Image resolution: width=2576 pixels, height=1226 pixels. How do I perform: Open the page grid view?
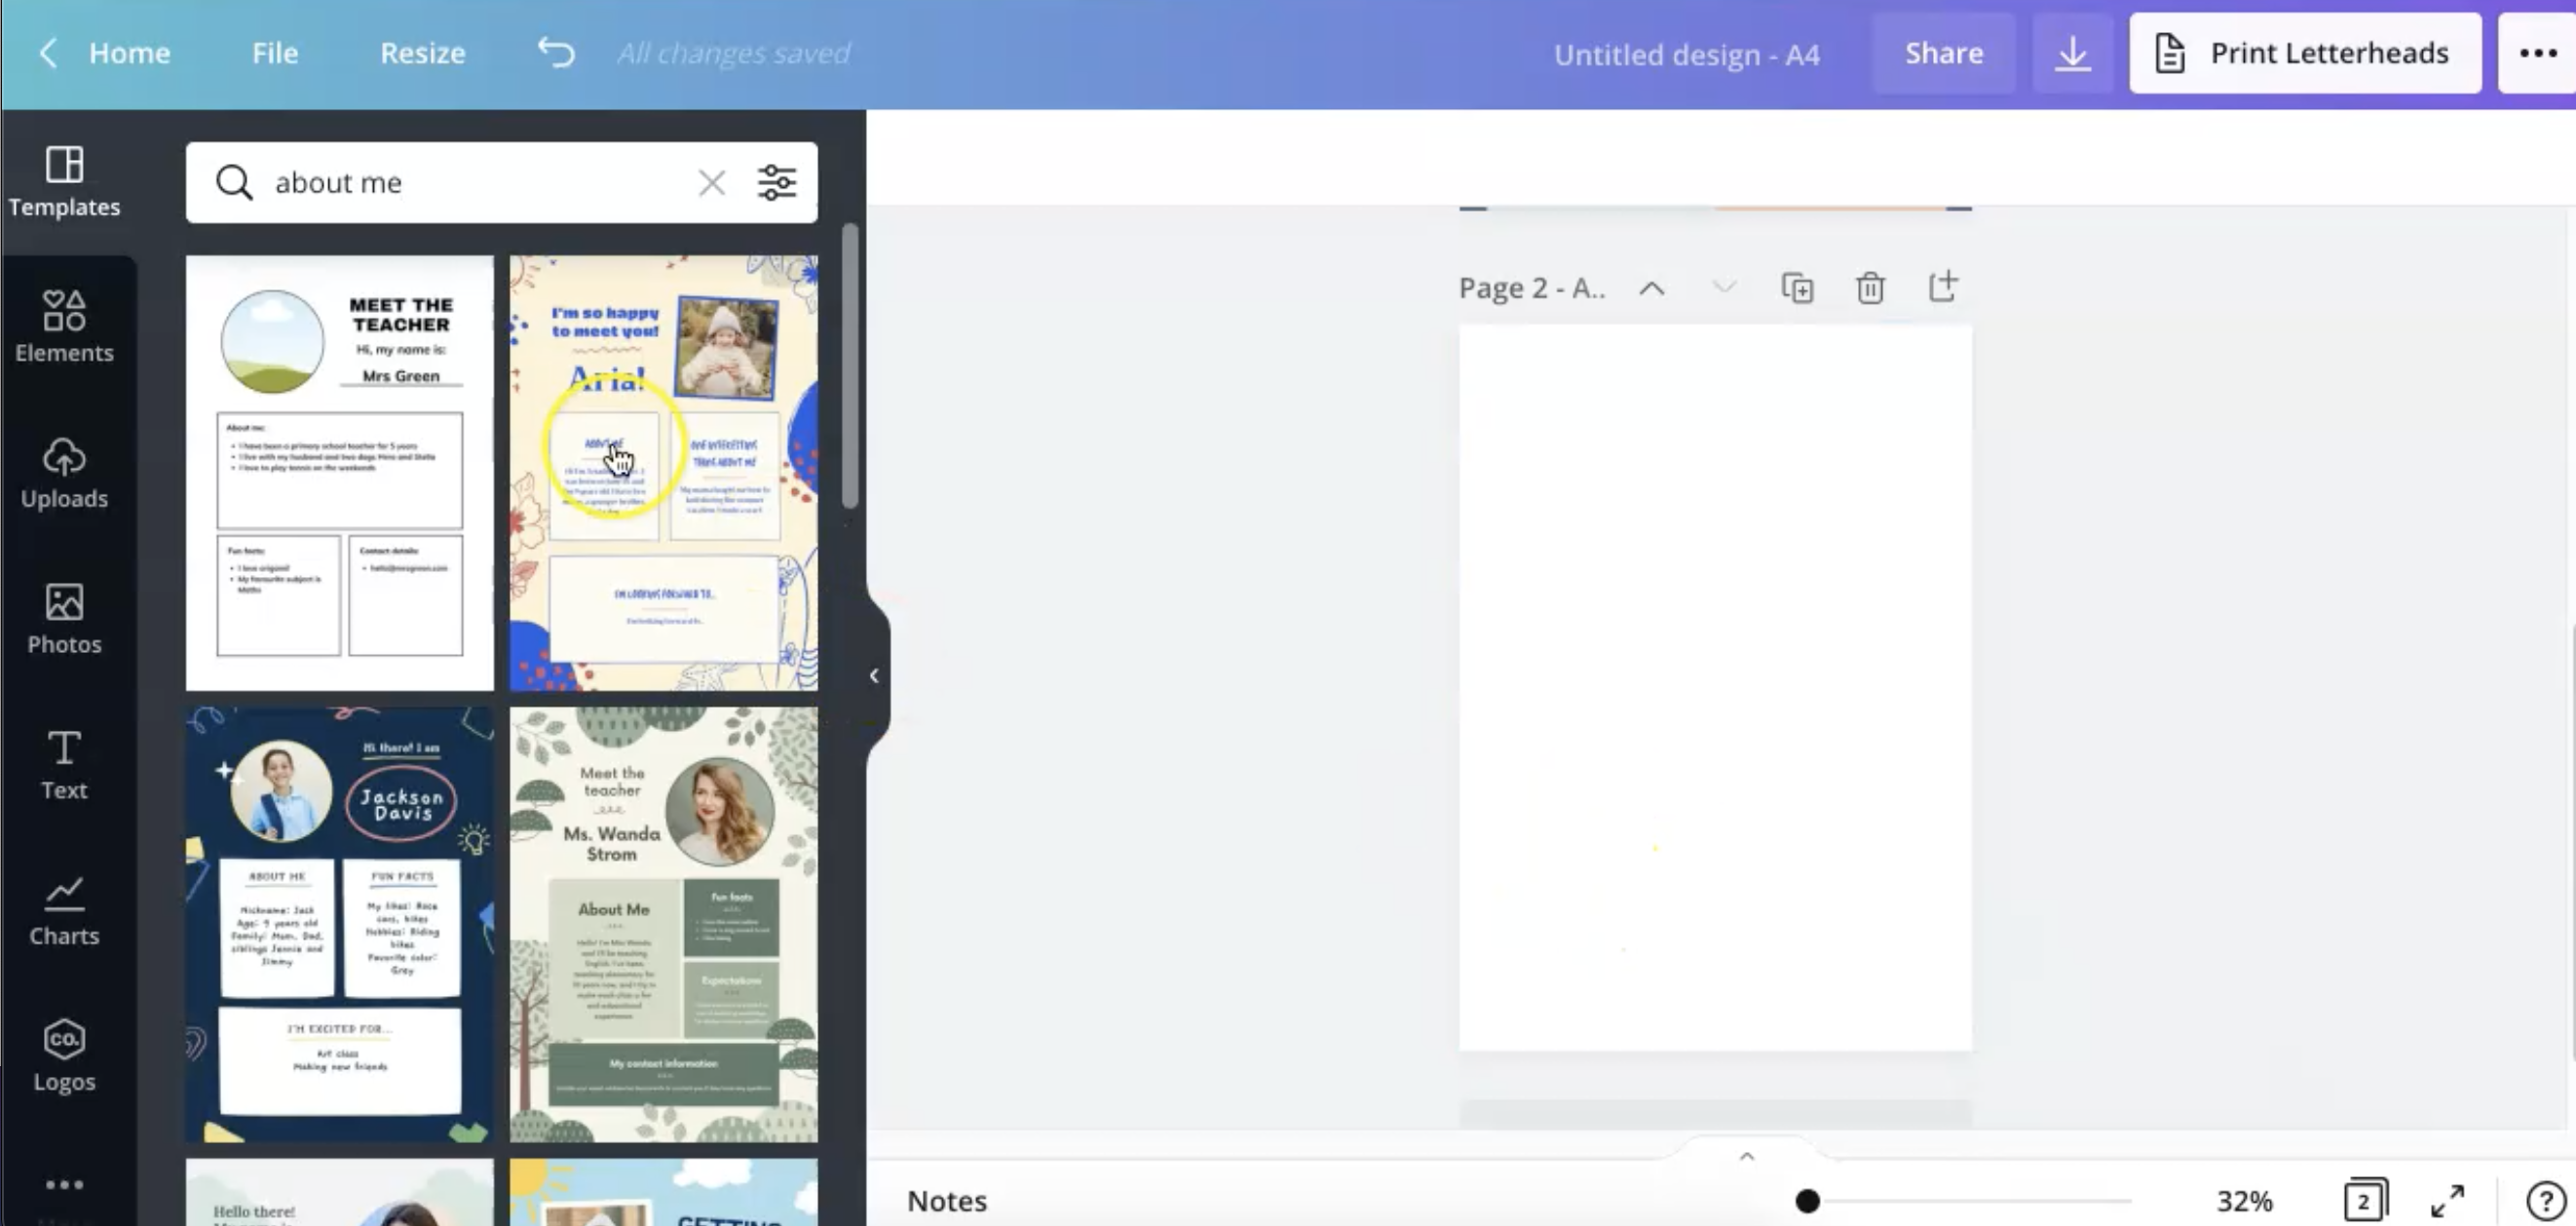2365,1200
